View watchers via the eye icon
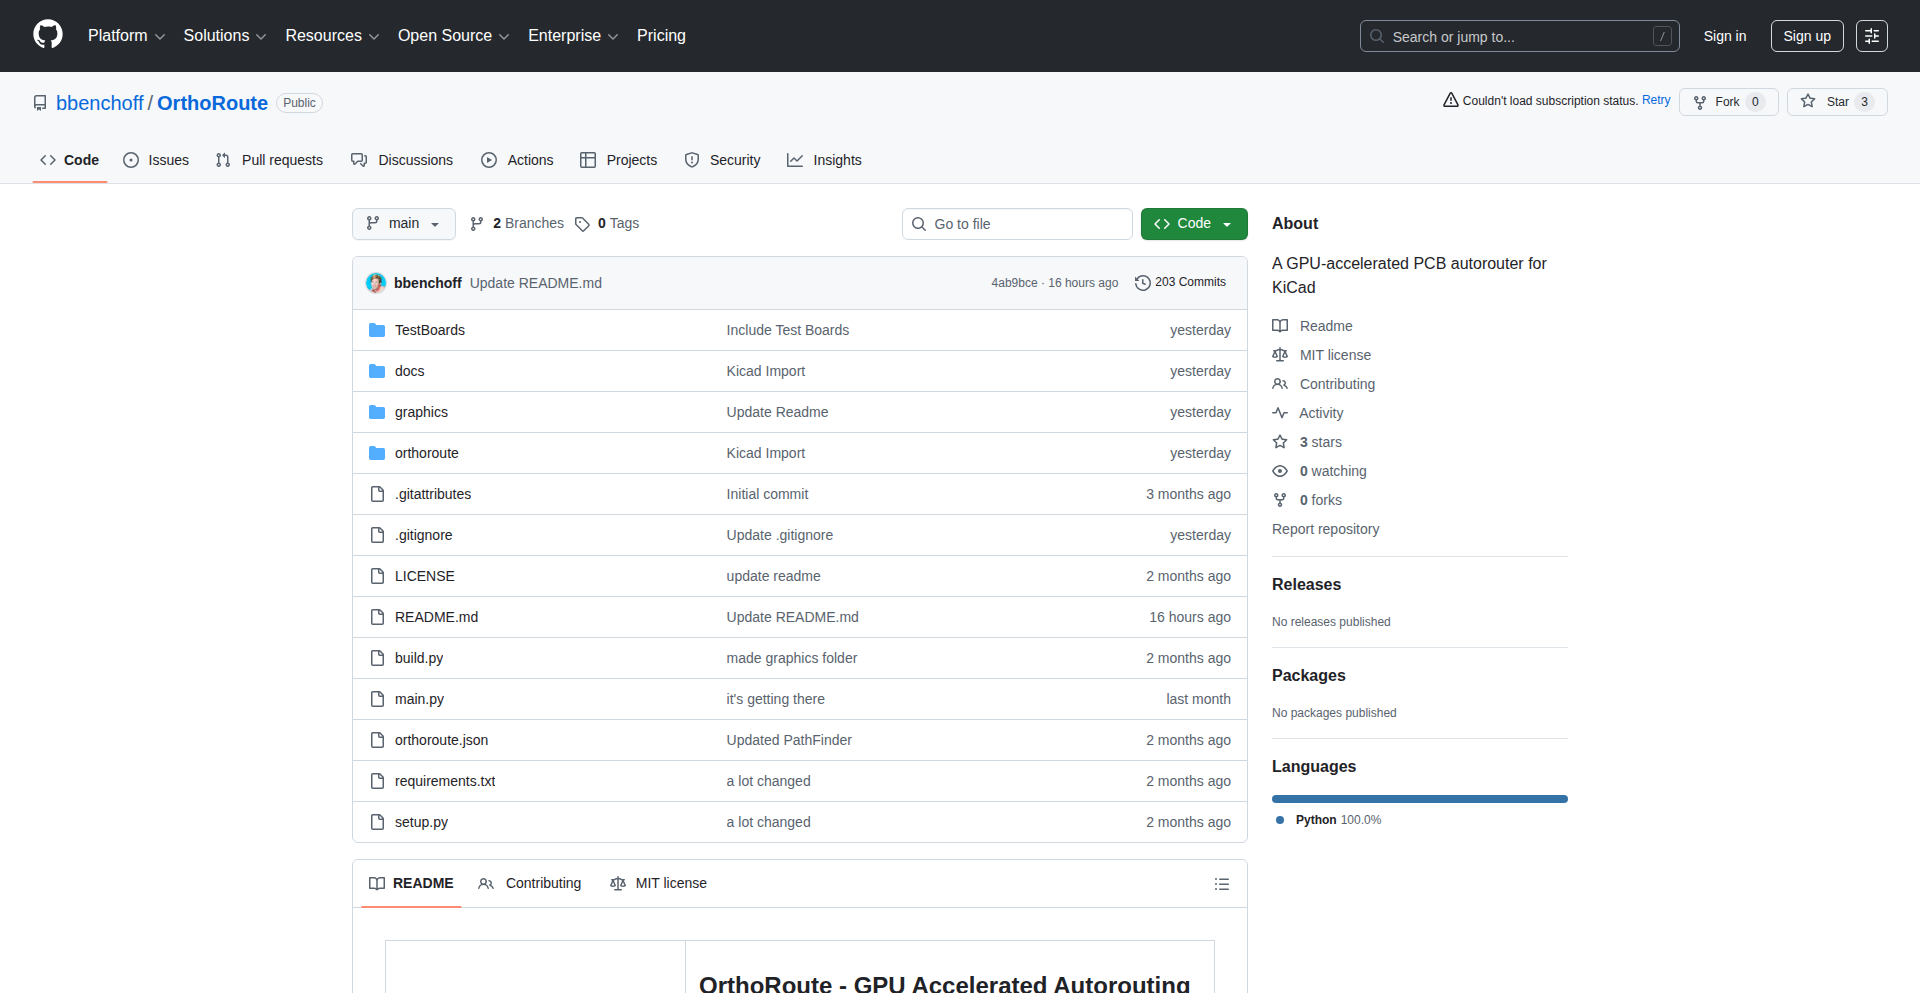The width and height of the screenshot is (1920, 993). [1280, 471]
